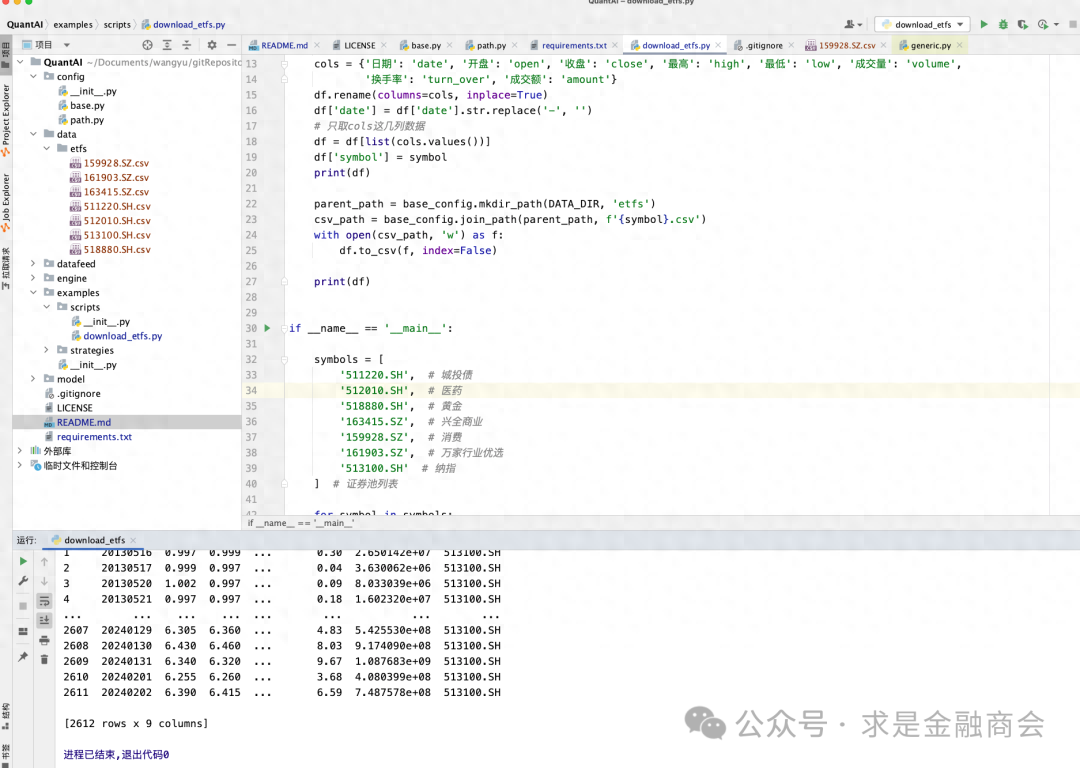1080x768 pixels.
Task: Expand all icon in project panel
Action: [167, 45]
